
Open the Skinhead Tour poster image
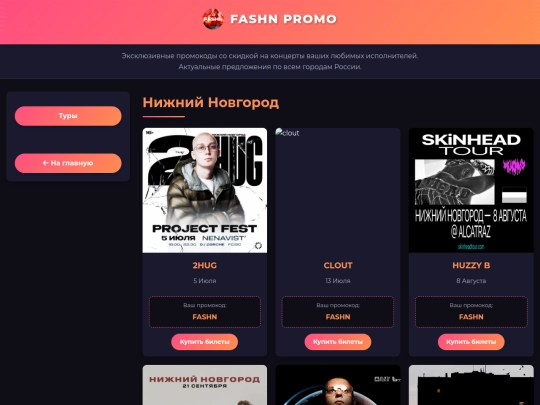471,190
